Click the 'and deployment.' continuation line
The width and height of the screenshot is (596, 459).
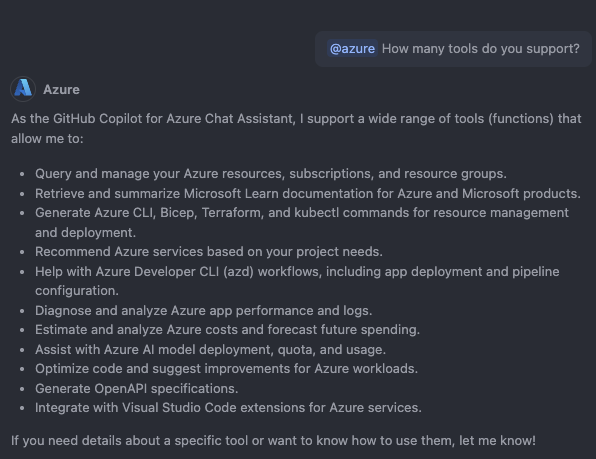point(85,233)
